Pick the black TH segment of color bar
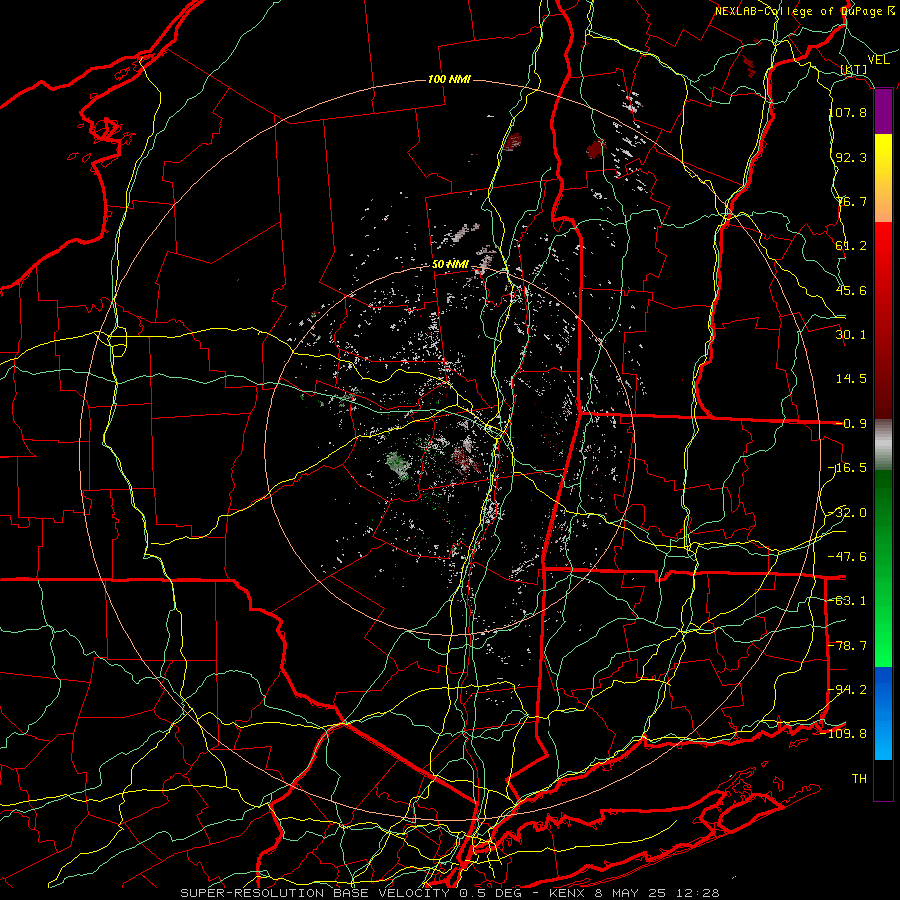900x900 pixels. pyautogui.click(x=883, y=779)
